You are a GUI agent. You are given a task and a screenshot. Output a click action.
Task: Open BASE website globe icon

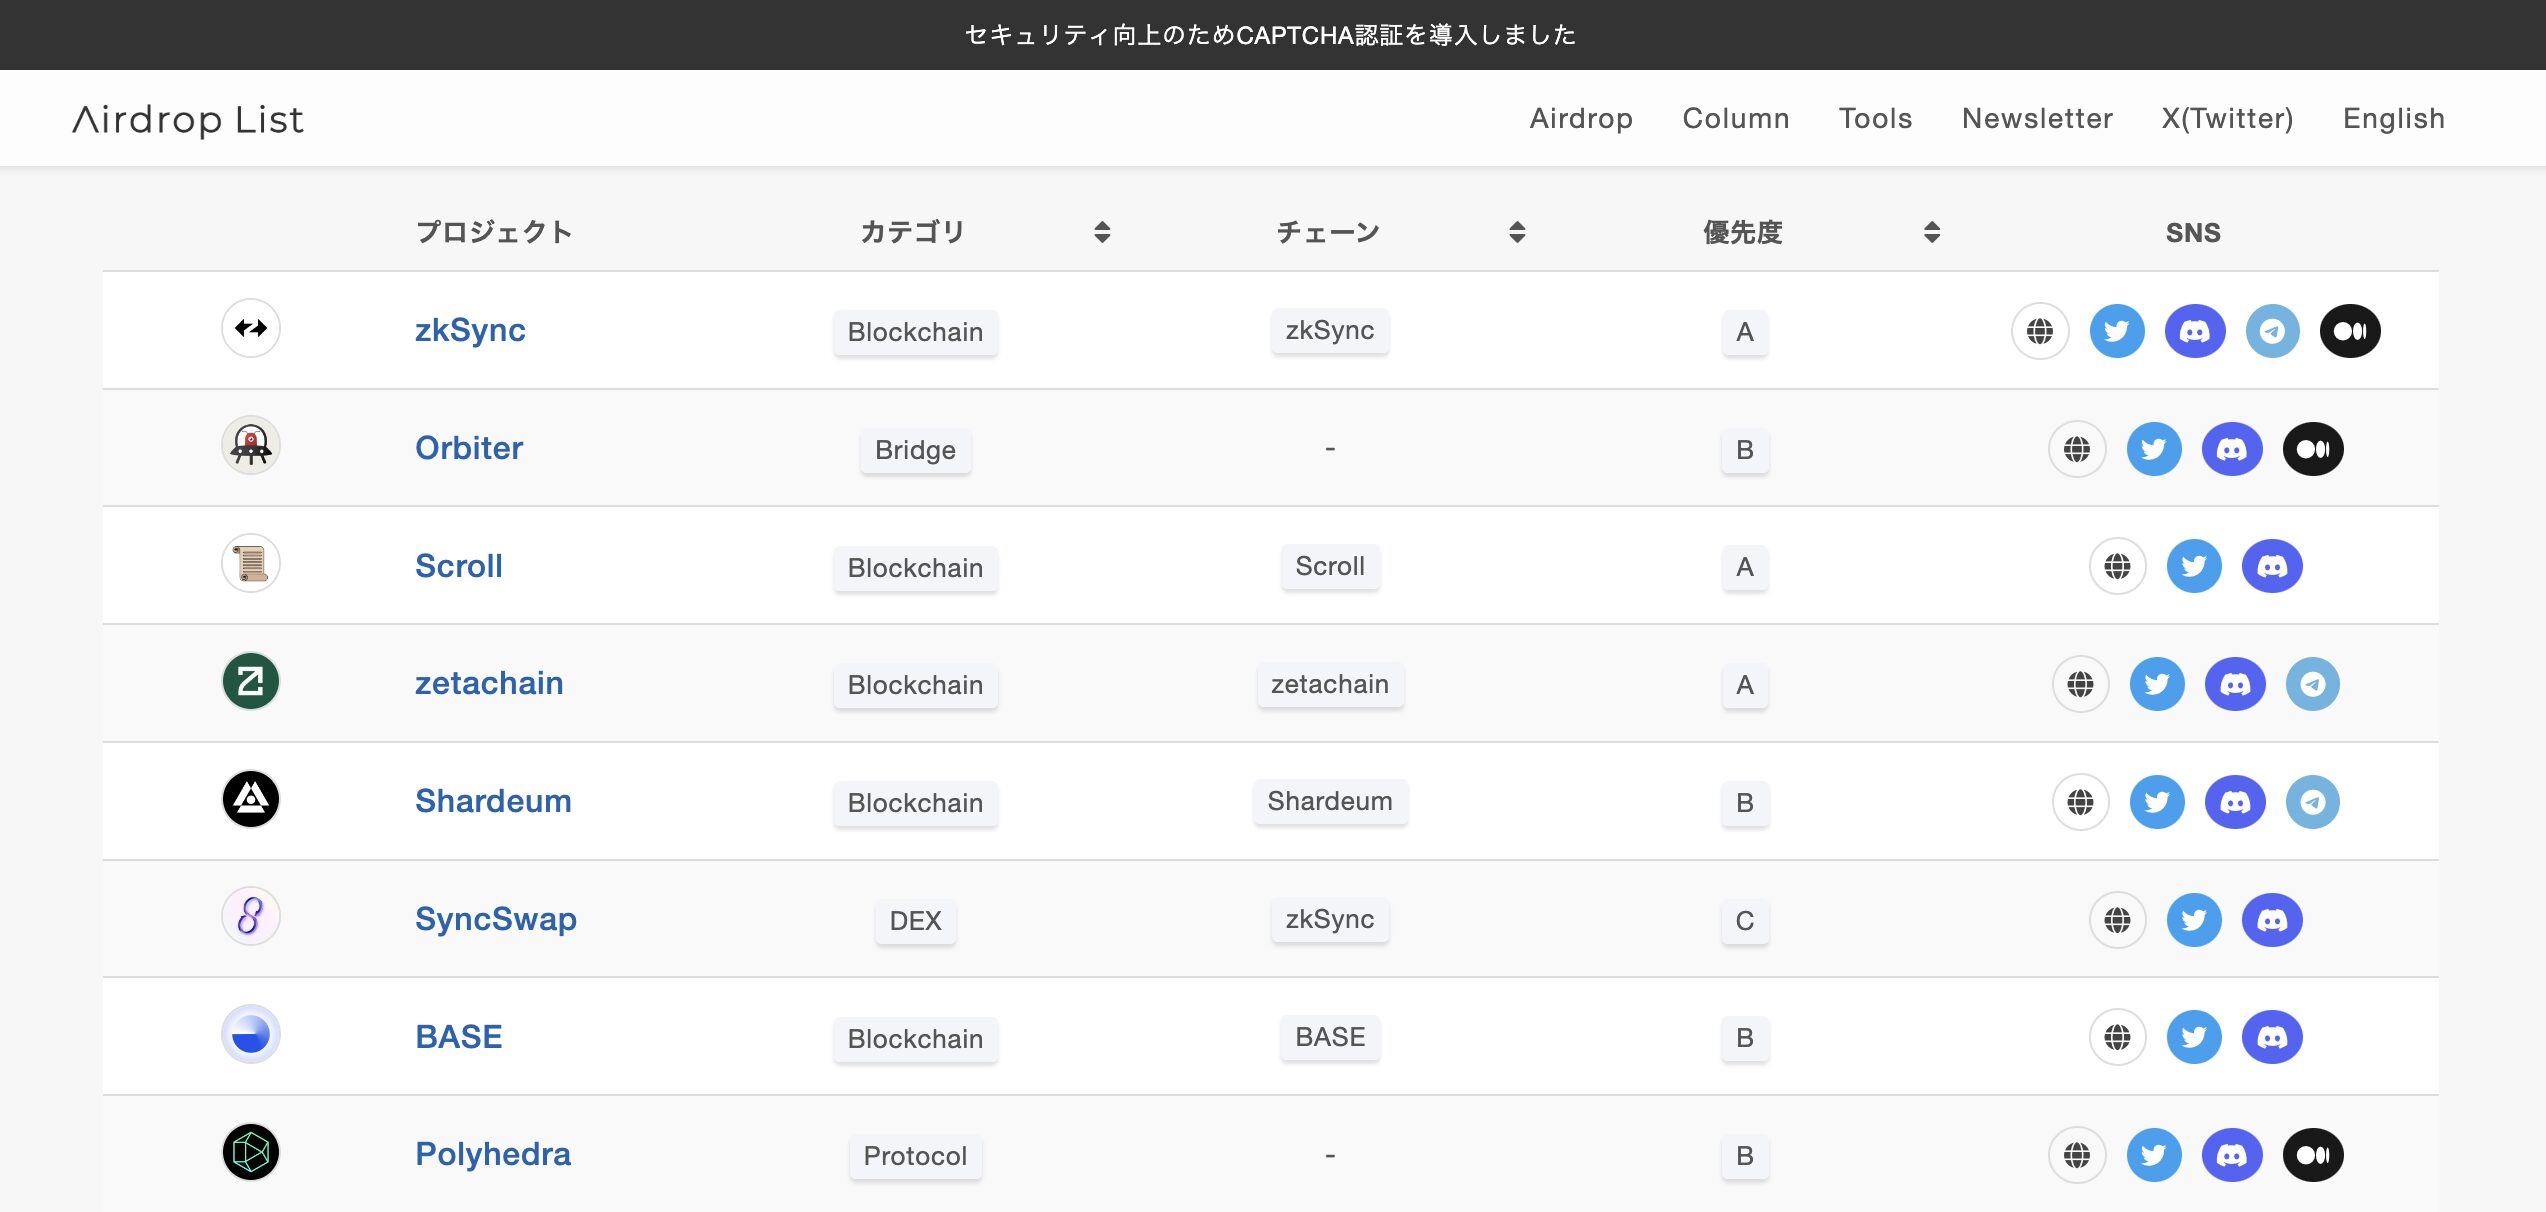[2117, 1037]
